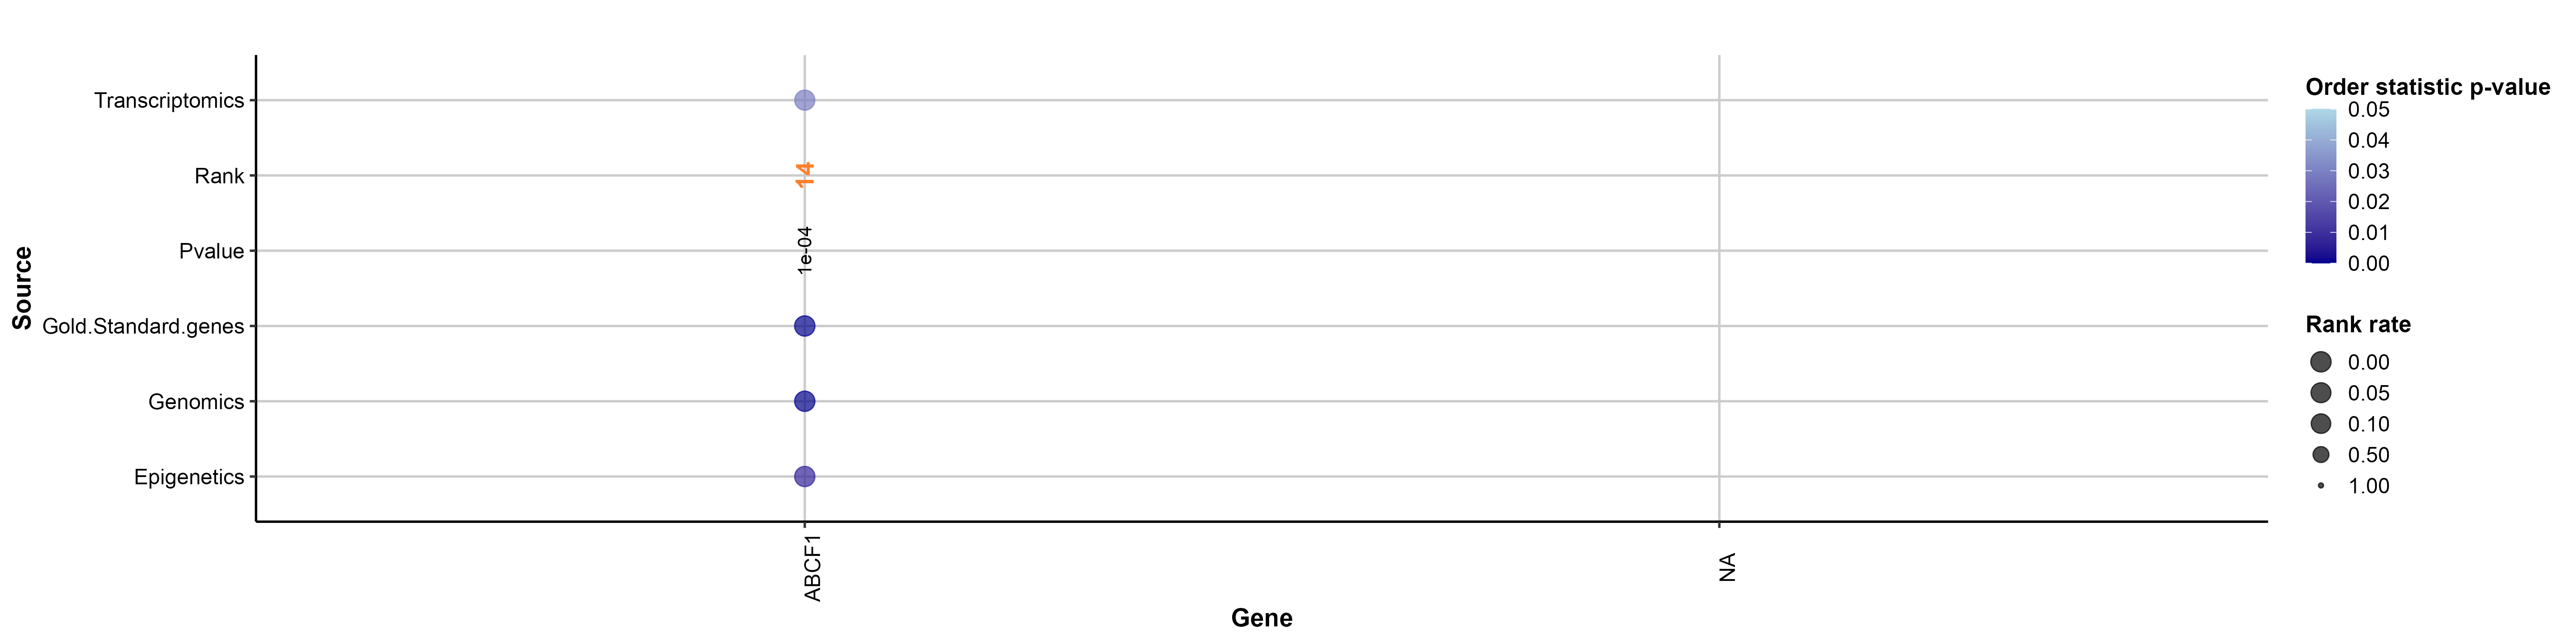Click the Source y-axis title
2576x644 pixels.
click(22, 288)
